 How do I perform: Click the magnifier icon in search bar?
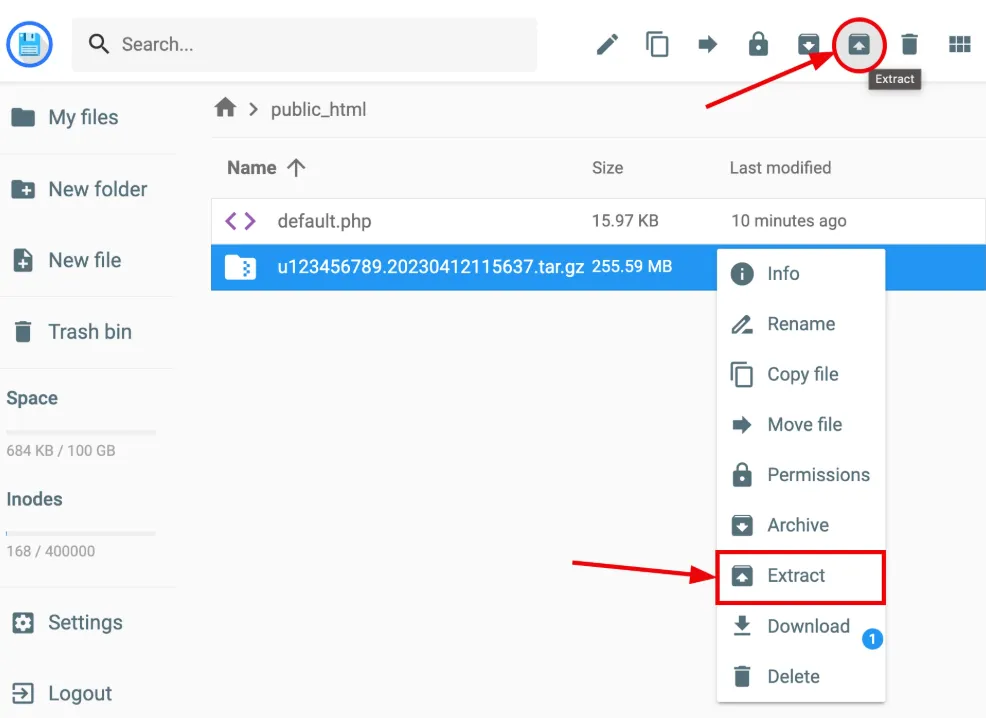click(99, 44)
